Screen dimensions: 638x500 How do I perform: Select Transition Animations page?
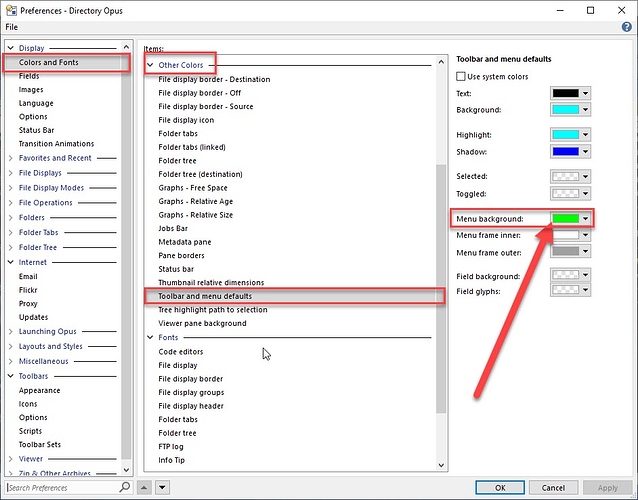pos(56,144)
